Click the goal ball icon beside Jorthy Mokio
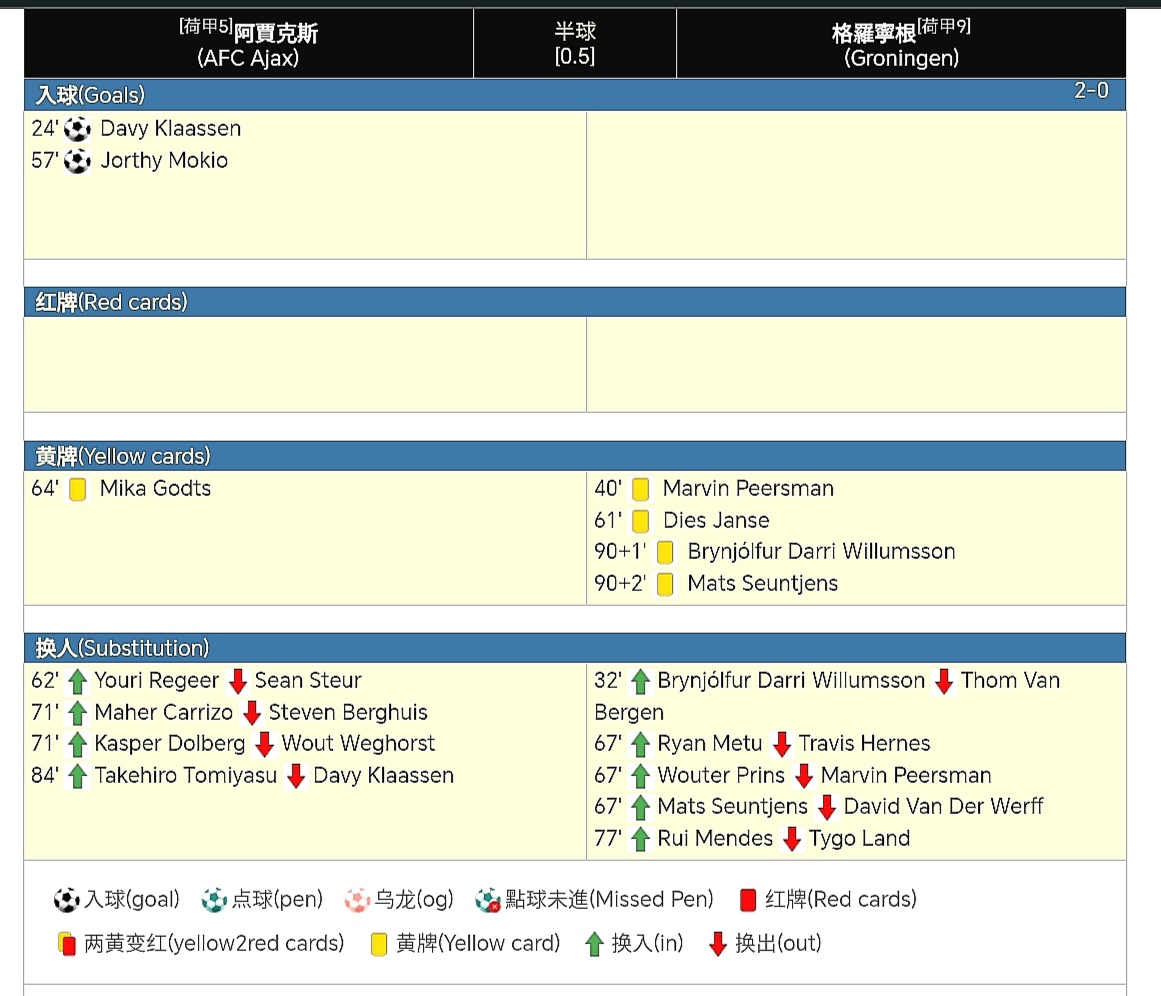 (77, 161)
